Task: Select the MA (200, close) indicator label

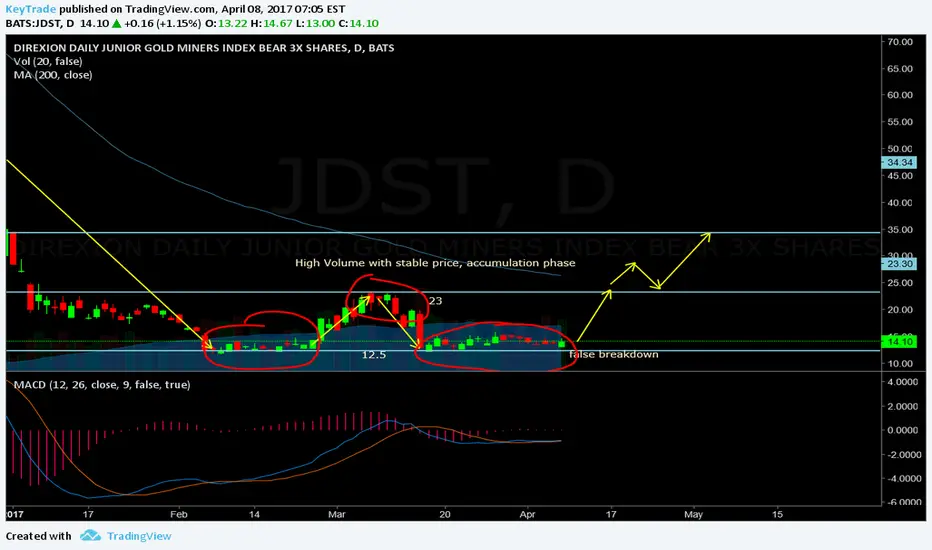Action: 53,75
